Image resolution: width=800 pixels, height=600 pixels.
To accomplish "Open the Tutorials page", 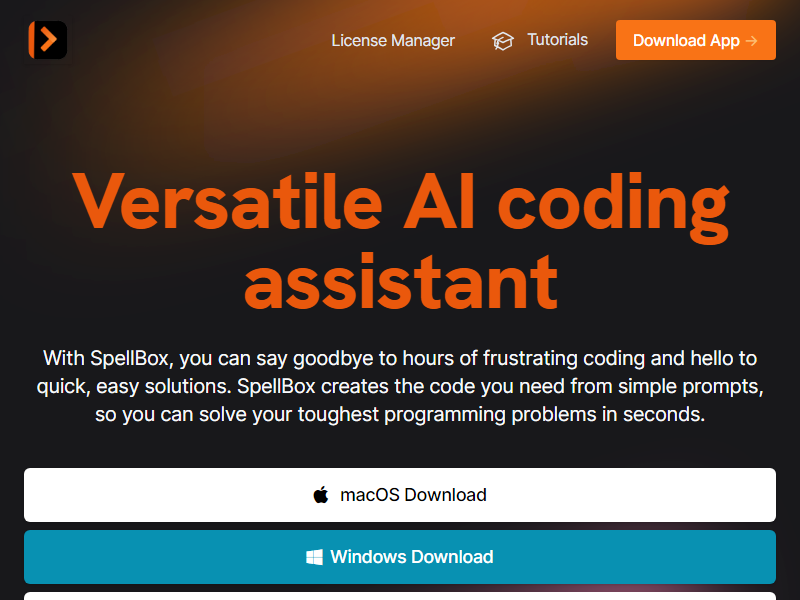I will click(x=557, y=40).
